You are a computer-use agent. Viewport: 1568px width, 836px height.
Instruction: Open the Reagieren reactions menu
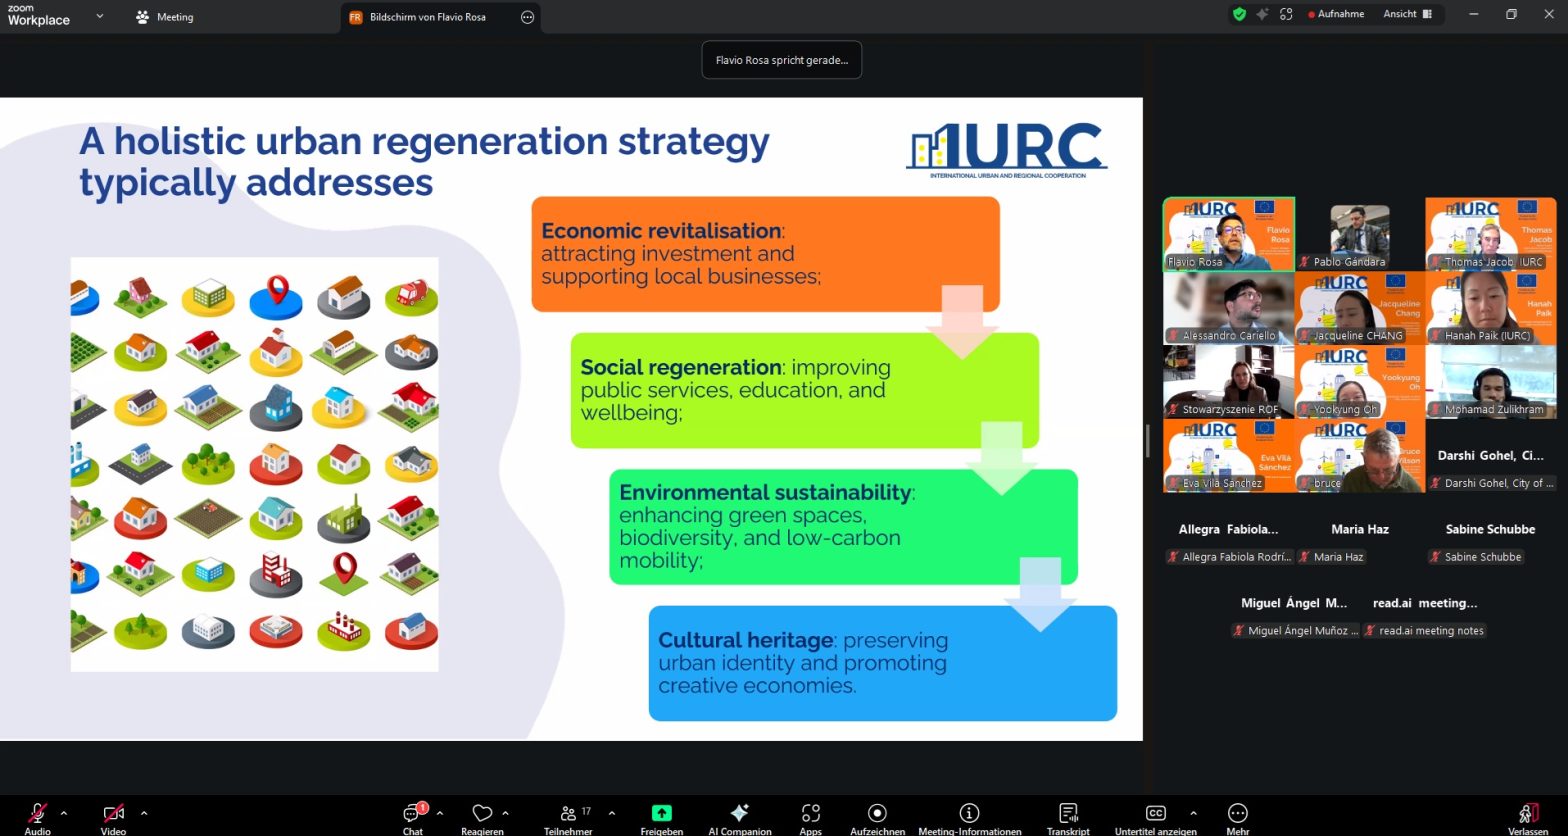tap(482, 814)
